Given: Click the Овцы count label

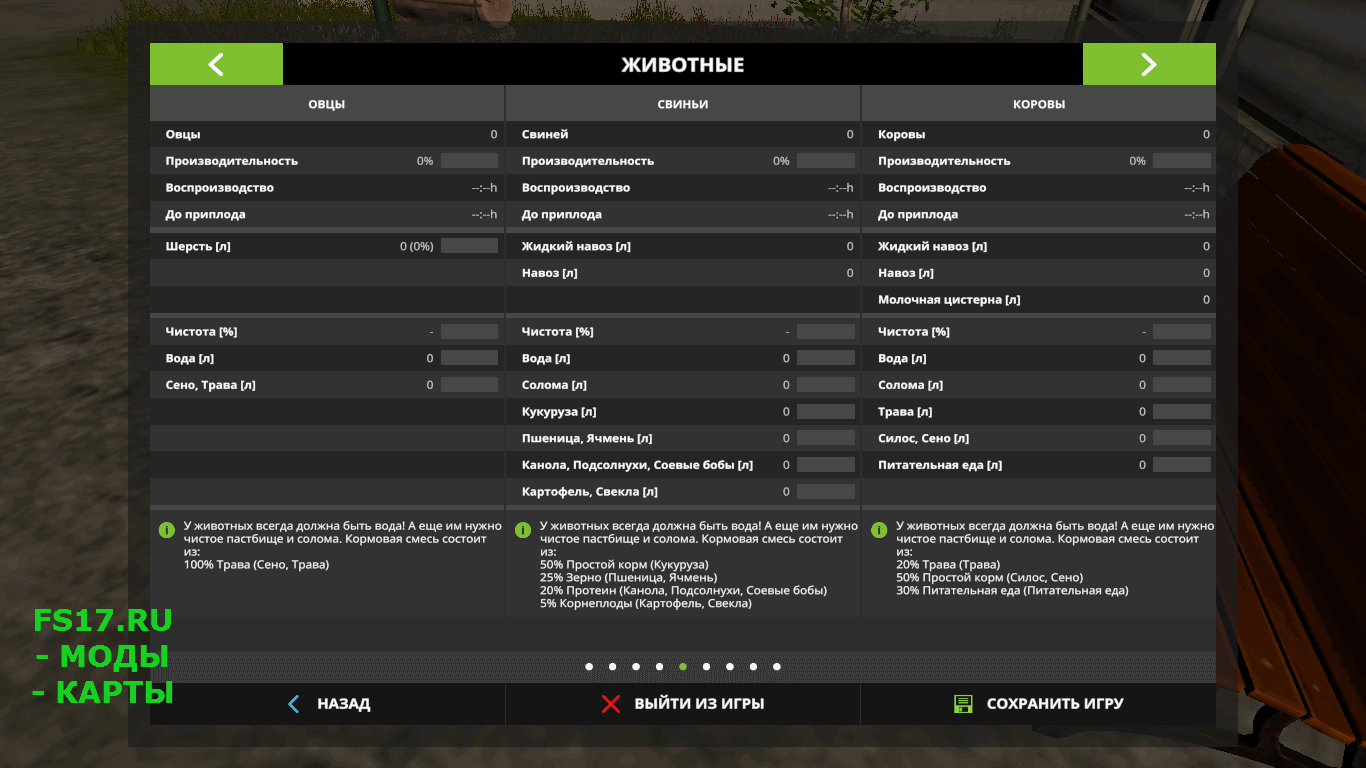Looking at the screenshot, I should click(183, 134).
